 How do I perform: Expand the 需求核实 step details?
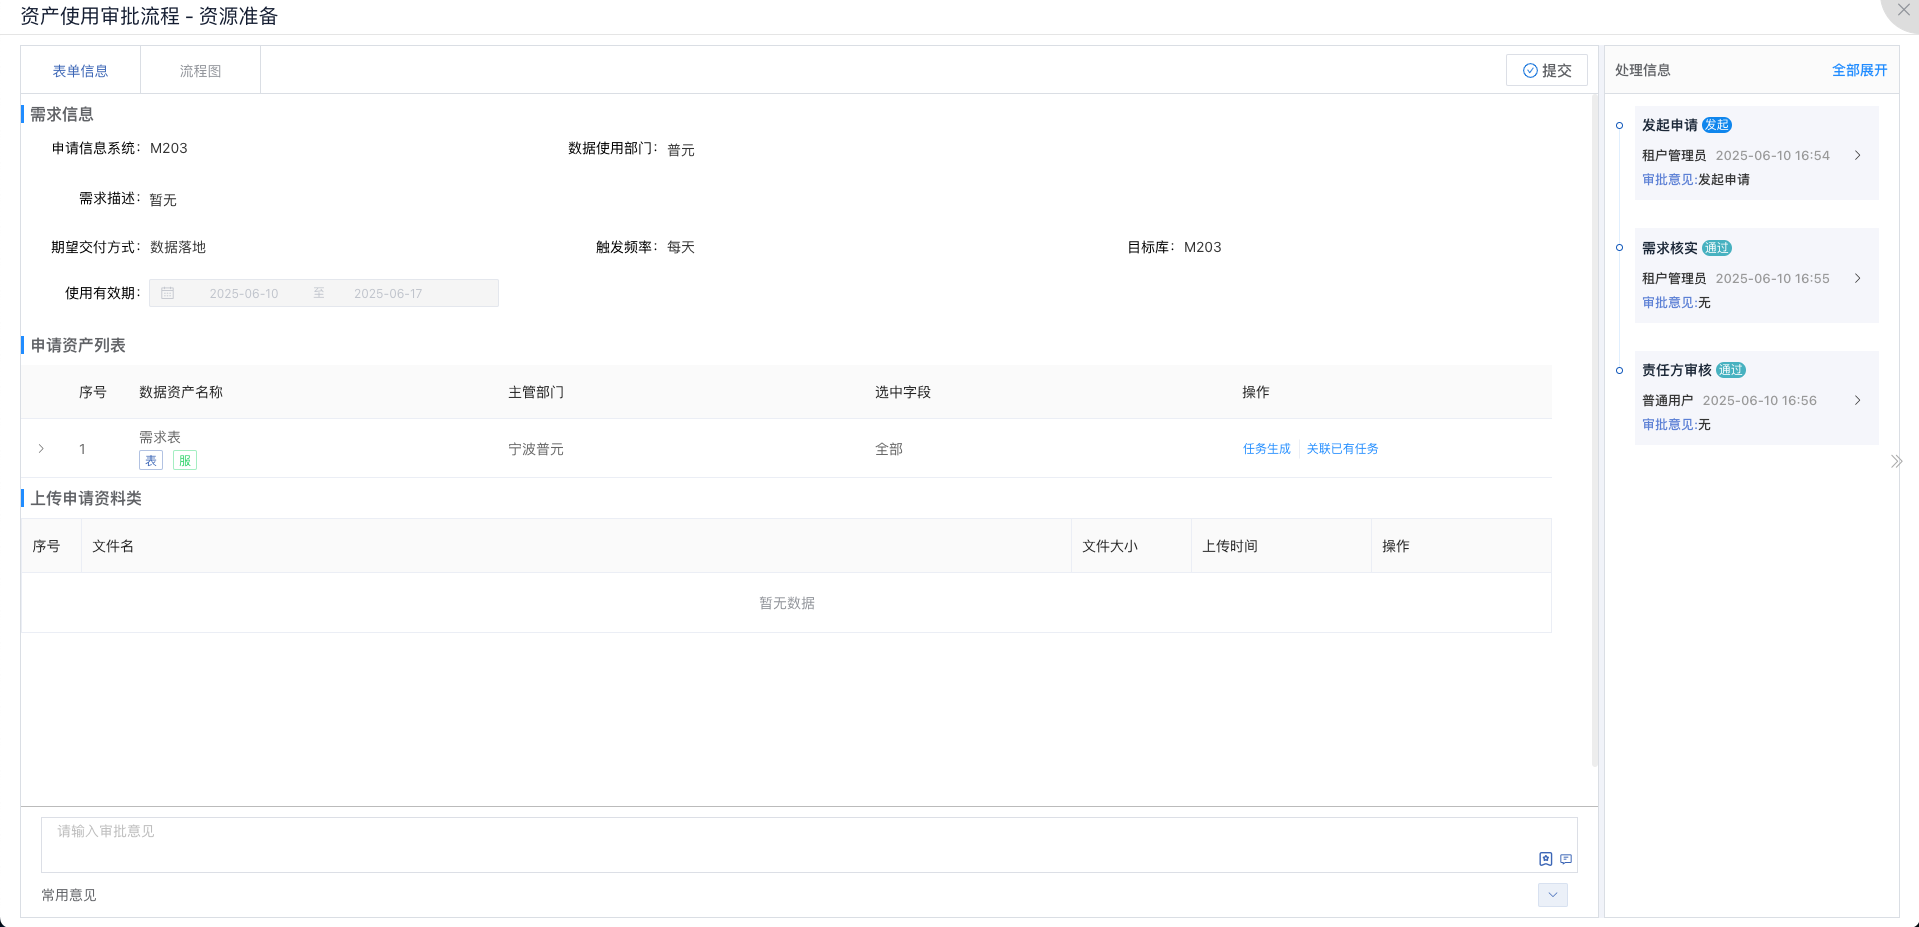[1857, 279]
